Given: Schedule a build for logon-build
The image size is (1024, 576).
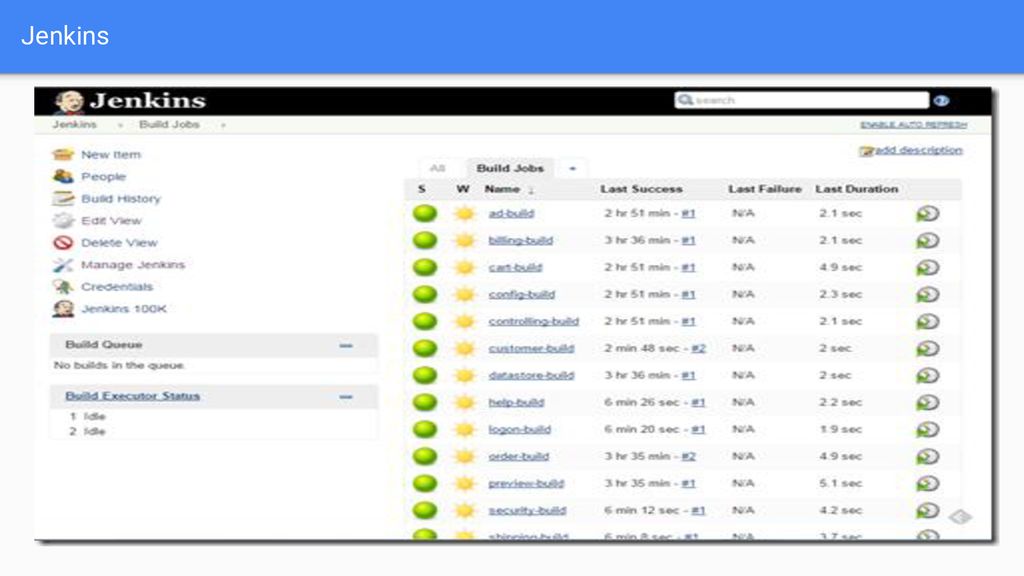Looking at the screenshot, I should pyautogui.click(x=927, y=430).
